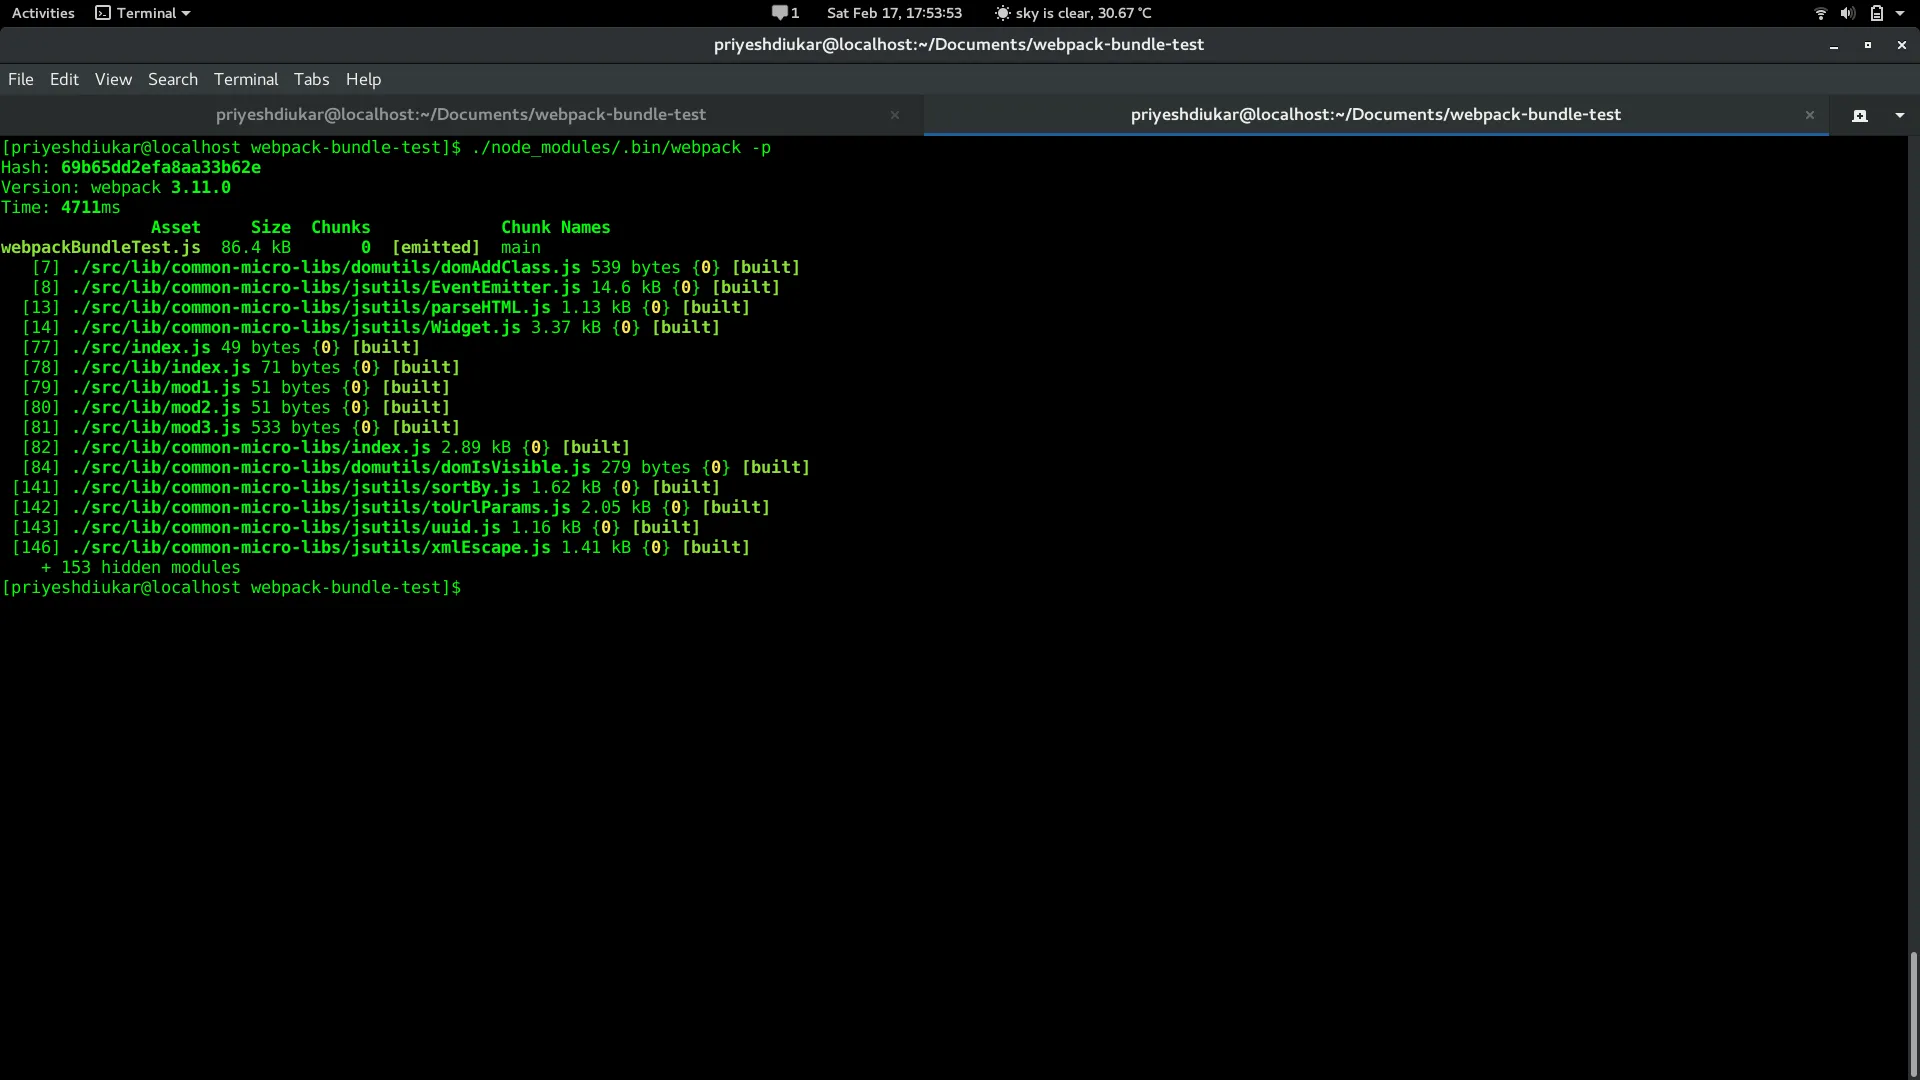Close the first terminal tab
This screenshot has height=1080, width=1920.
click(x=895, y=115)
